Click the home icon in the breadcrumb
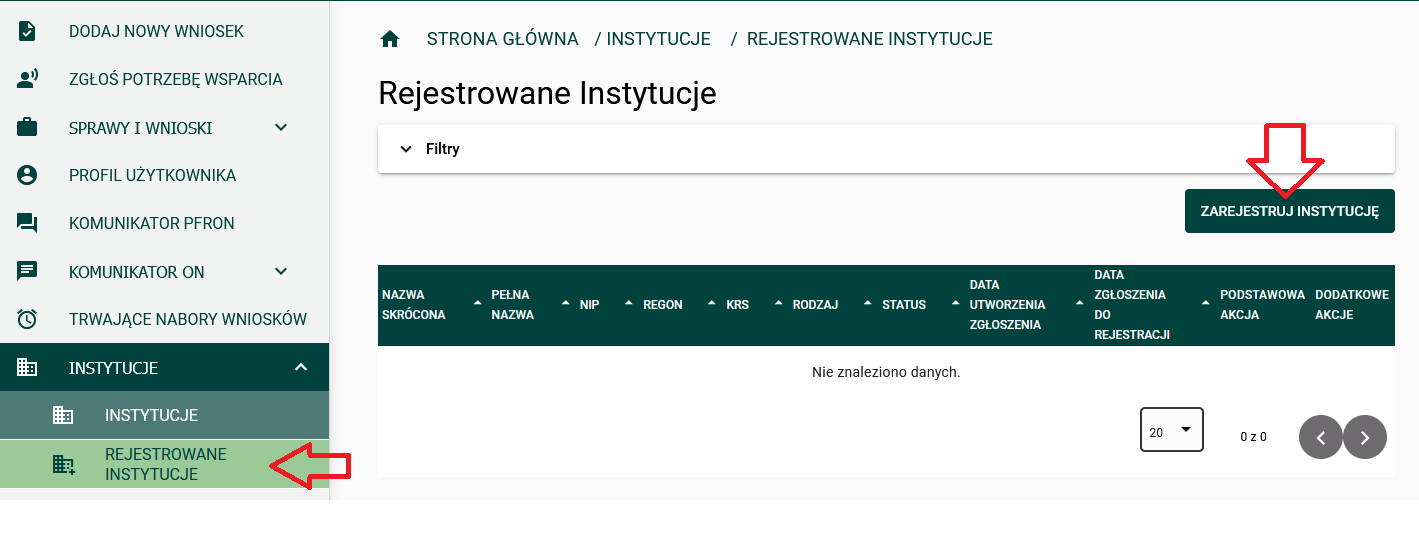1419x546 pixels. pos(390,39)
